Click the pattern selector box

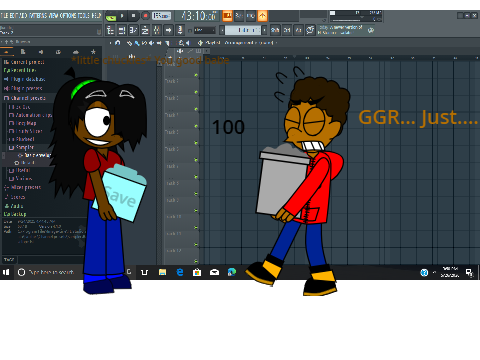pyautogui.click(x=243, y=30)
